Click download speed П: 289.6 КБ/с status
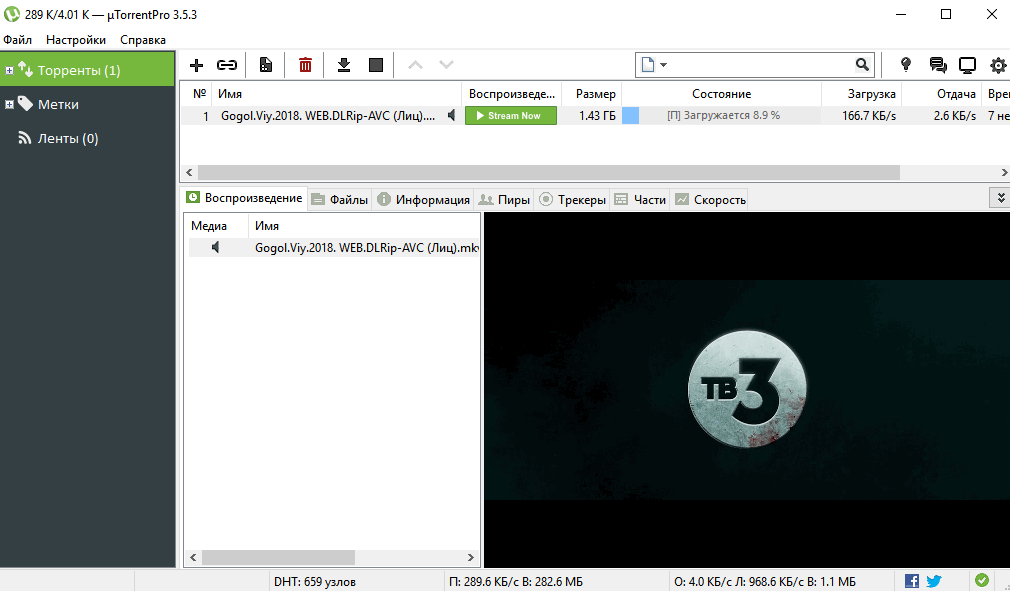 tap(516, 582)
